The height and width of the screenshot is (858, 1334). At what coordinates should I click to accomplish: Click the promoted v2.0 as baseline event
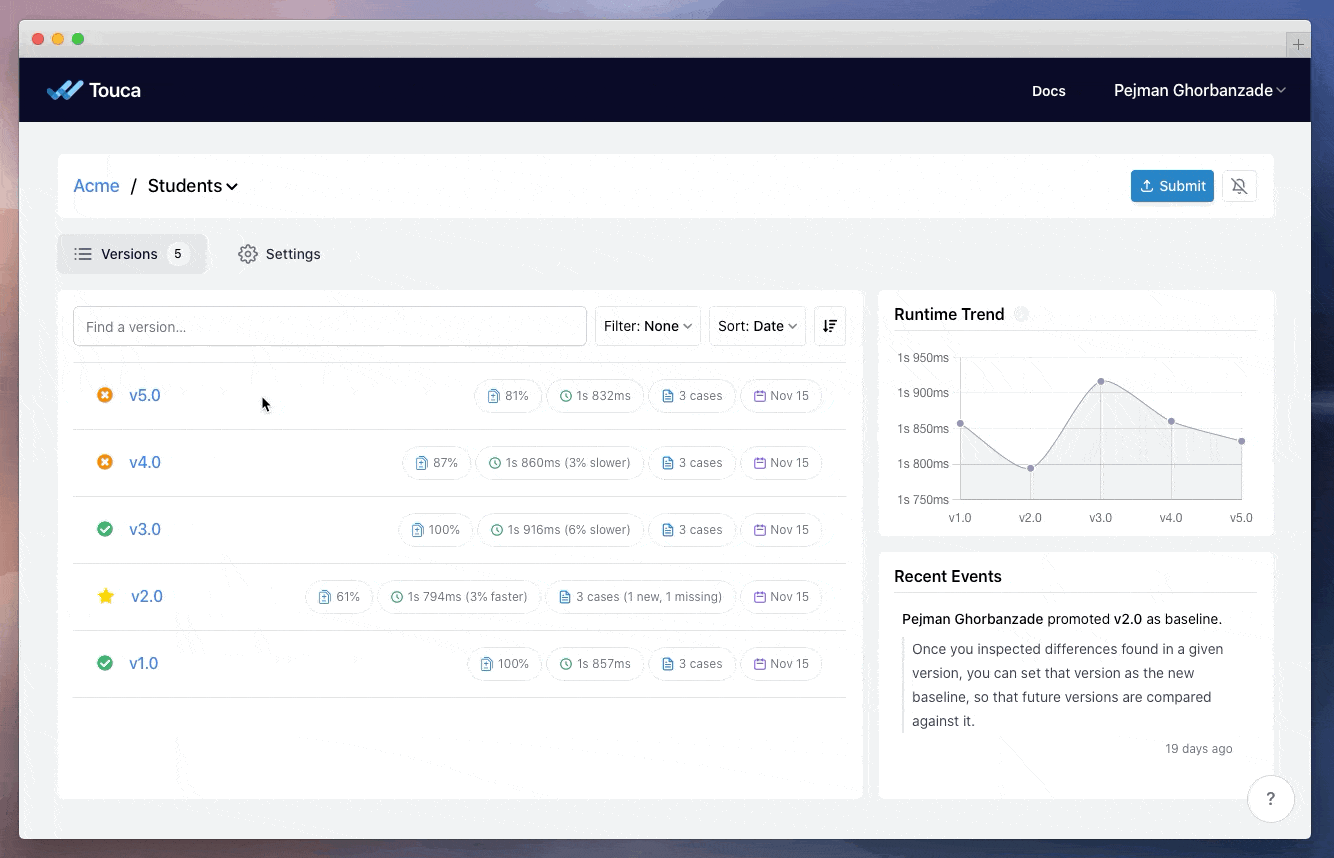click(1062, 619)
